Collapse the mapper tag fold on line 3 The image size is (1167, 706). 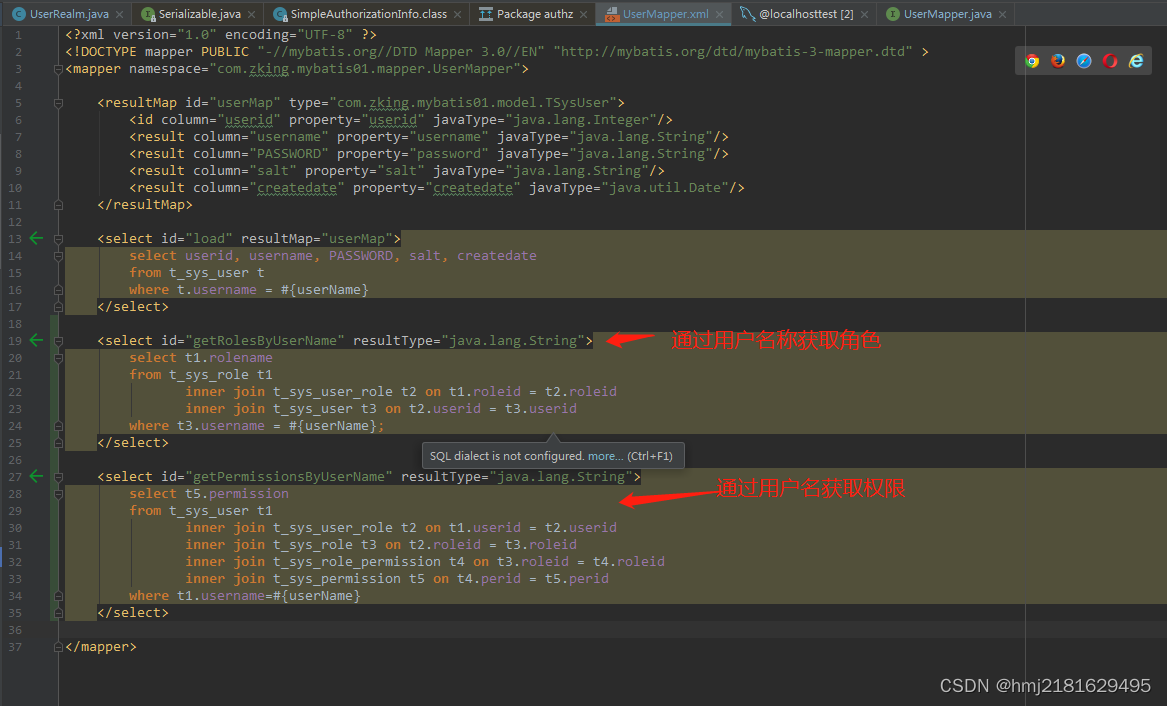pos(58,69)
